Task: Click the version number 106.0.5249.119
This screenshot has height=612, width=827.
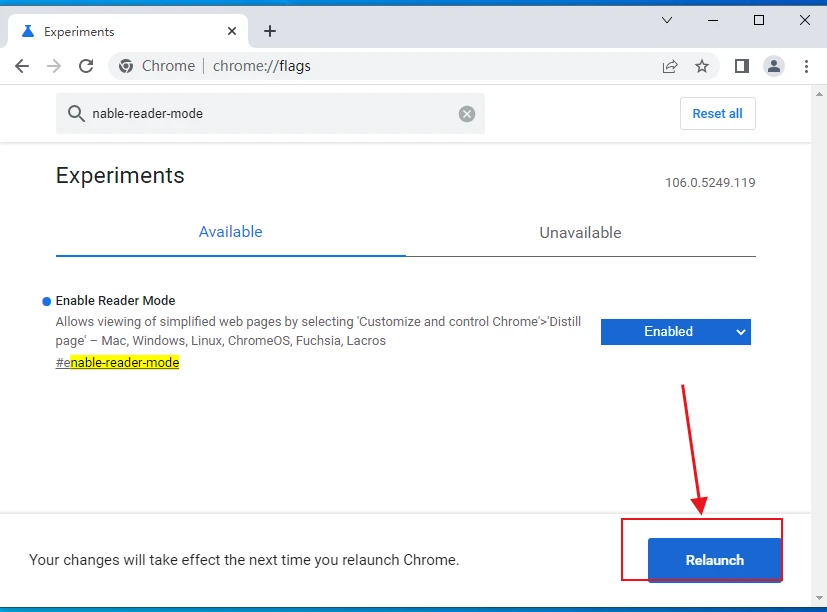Action: tap(710, 183)
